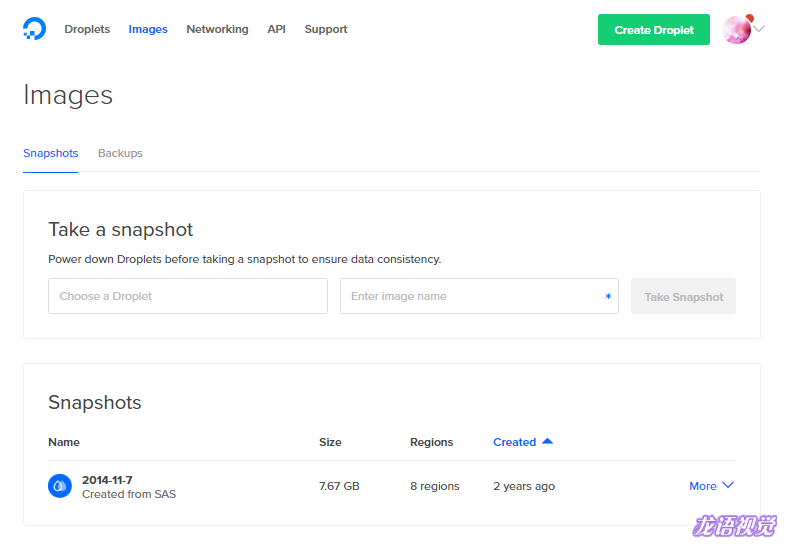
Task: Click the 2014-11-7 snapshot name
Action: [107, 479]
